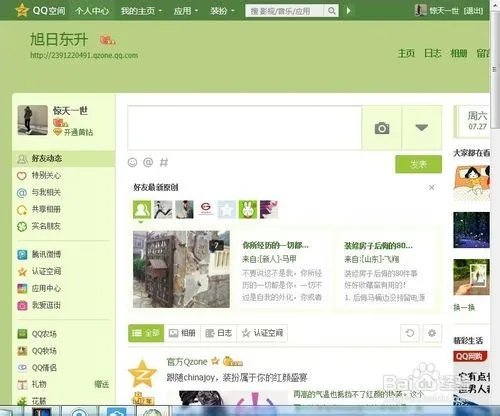The height and width of the screenshot is (416, 500).
Task: Open QQ情侣 in the sidebar
Action: [37, 367]
